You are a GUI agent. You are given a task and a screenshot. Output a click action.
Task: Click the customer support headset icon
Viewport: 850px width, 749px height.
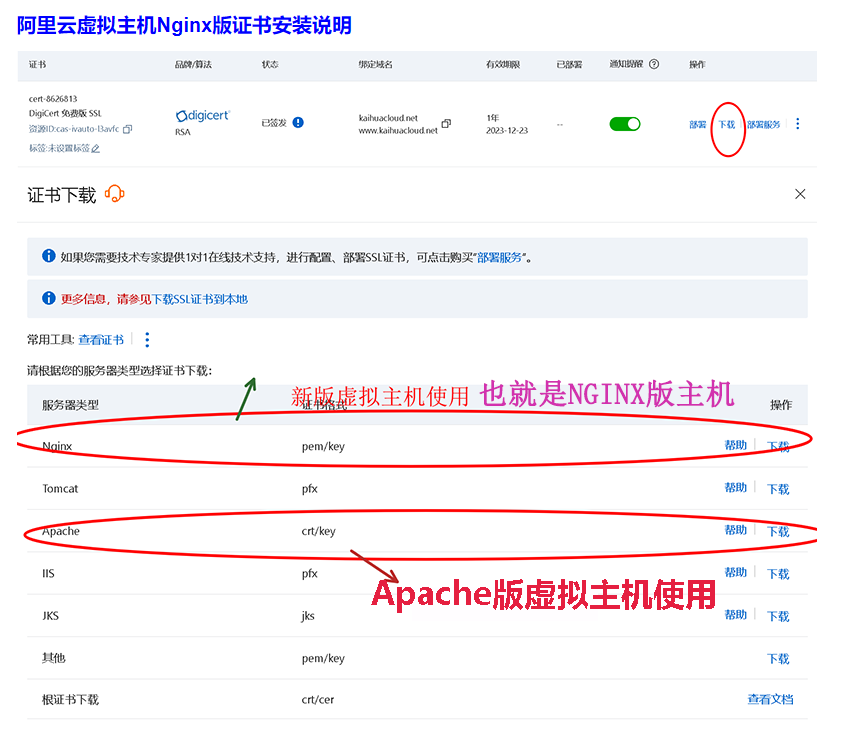point(114,194)
